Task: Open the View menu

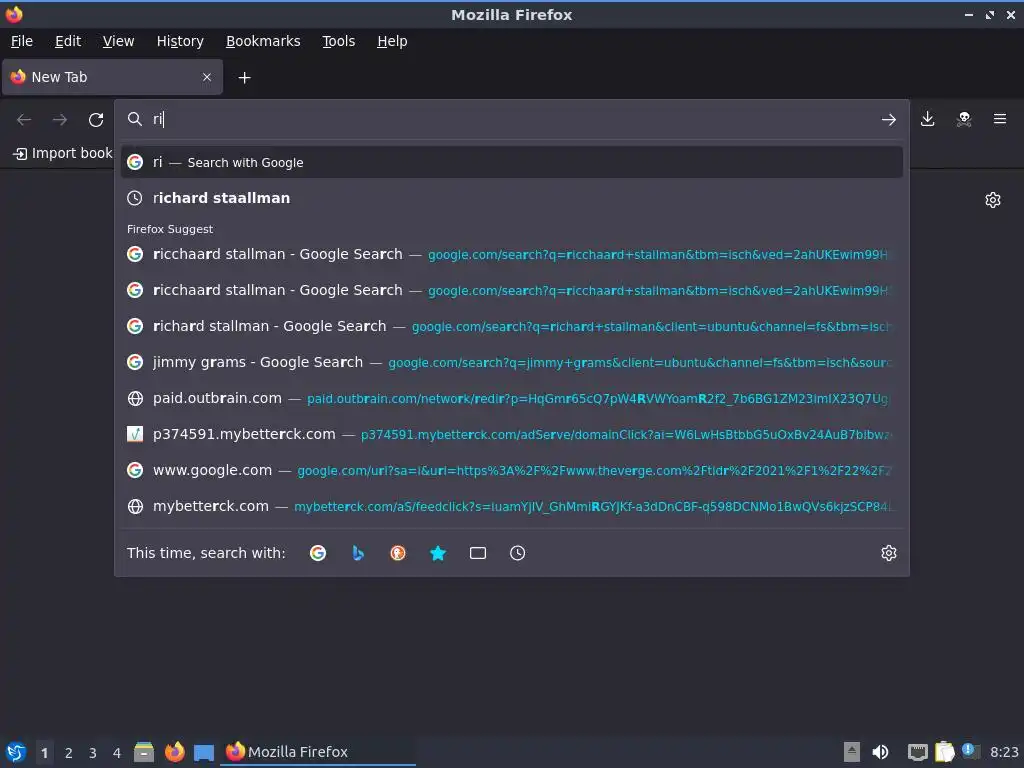Action: 118,41
